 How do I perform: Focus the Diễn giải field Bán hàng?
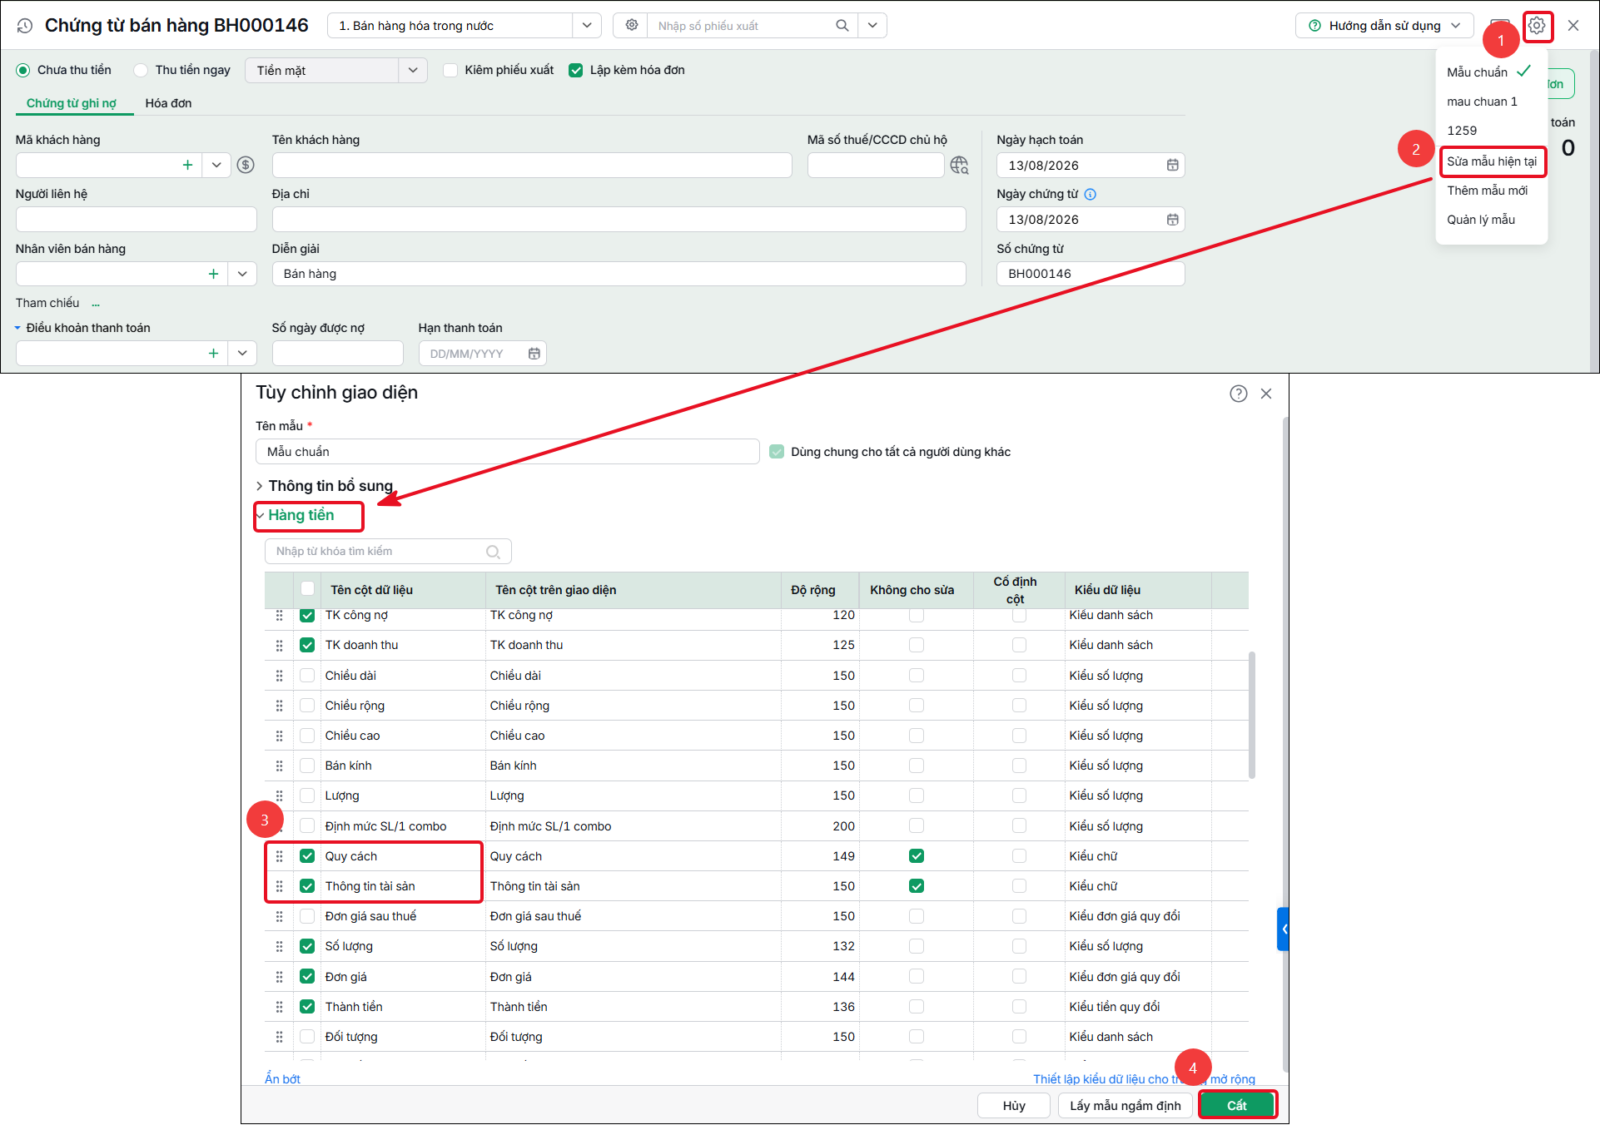click(619, 273)
